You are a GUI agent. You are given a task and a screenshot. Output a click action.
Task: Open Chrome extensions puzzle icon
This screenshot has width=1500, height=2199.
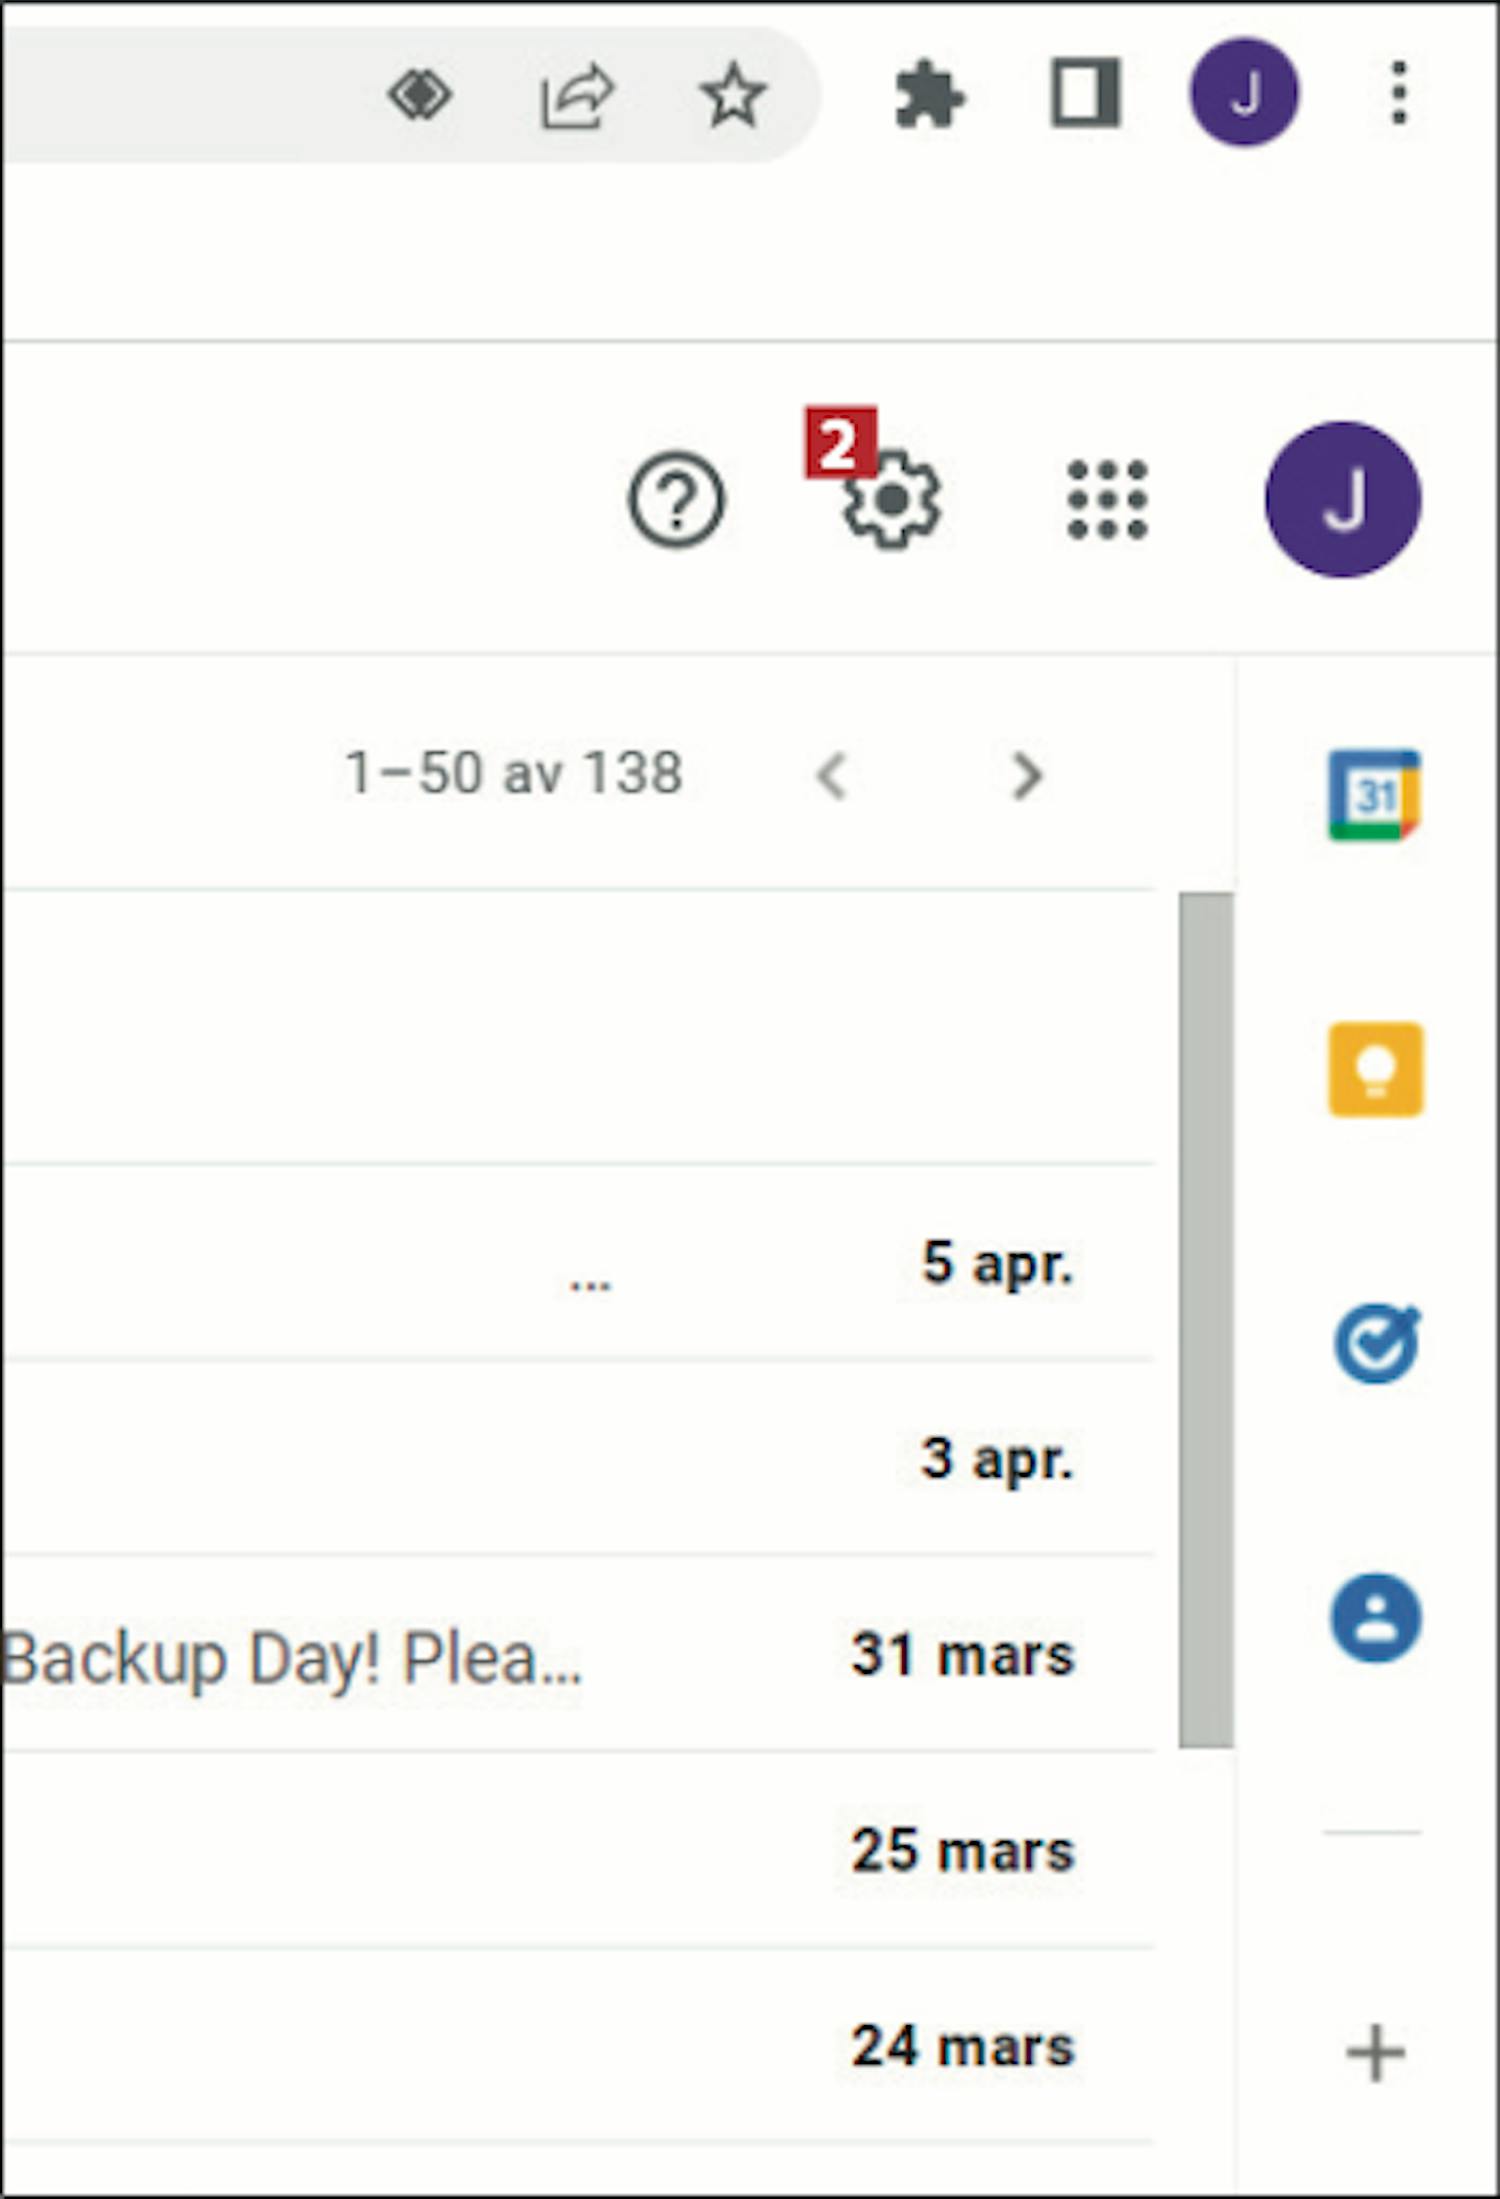click(x=928, y=95)
